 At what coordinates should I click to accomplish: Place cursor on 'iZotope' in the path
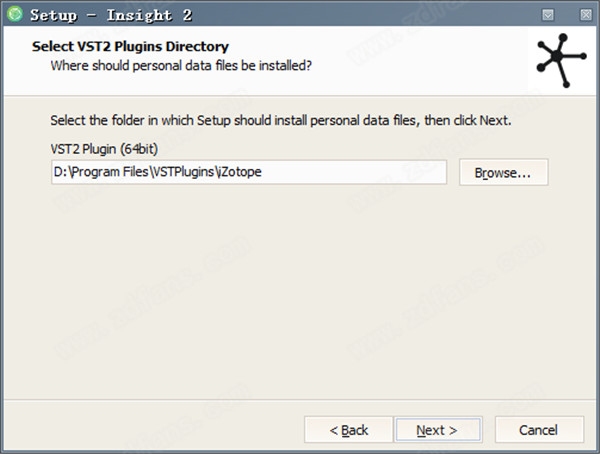click(239, 171)
